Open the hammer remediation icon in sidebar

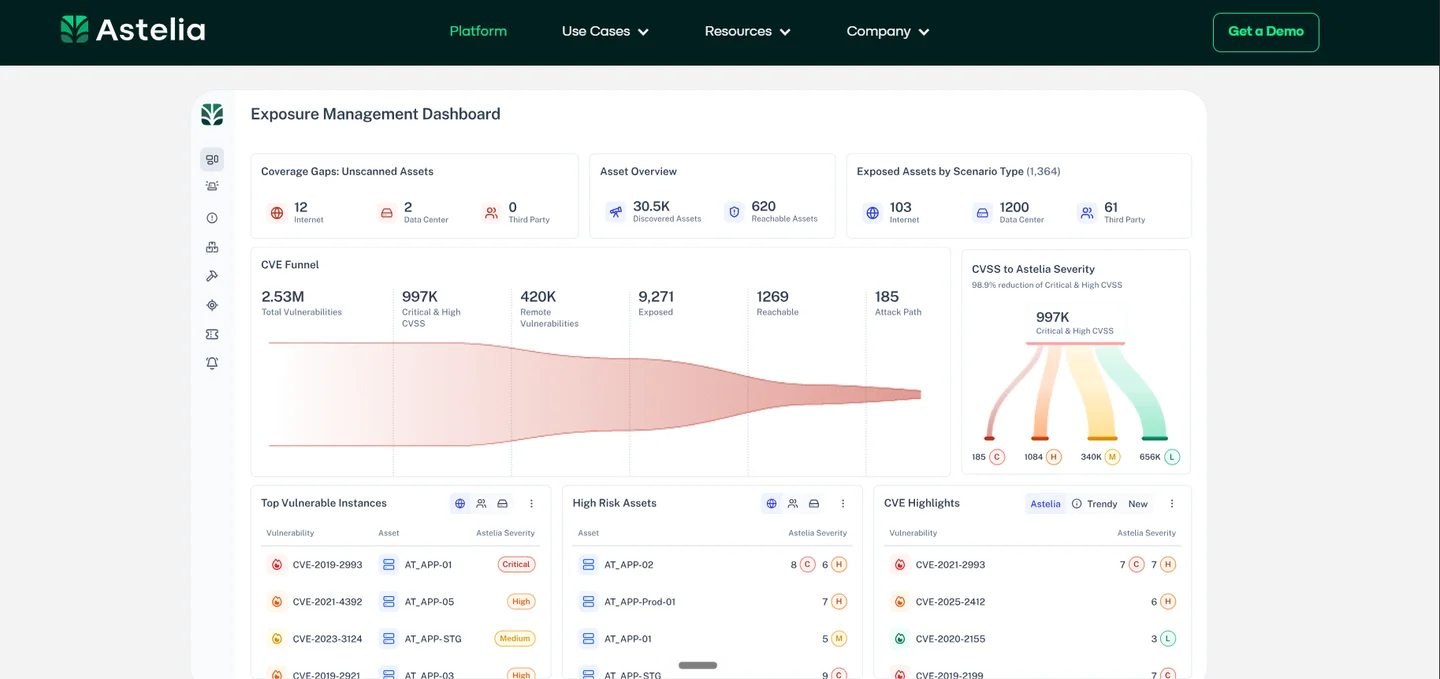[212, 276]
